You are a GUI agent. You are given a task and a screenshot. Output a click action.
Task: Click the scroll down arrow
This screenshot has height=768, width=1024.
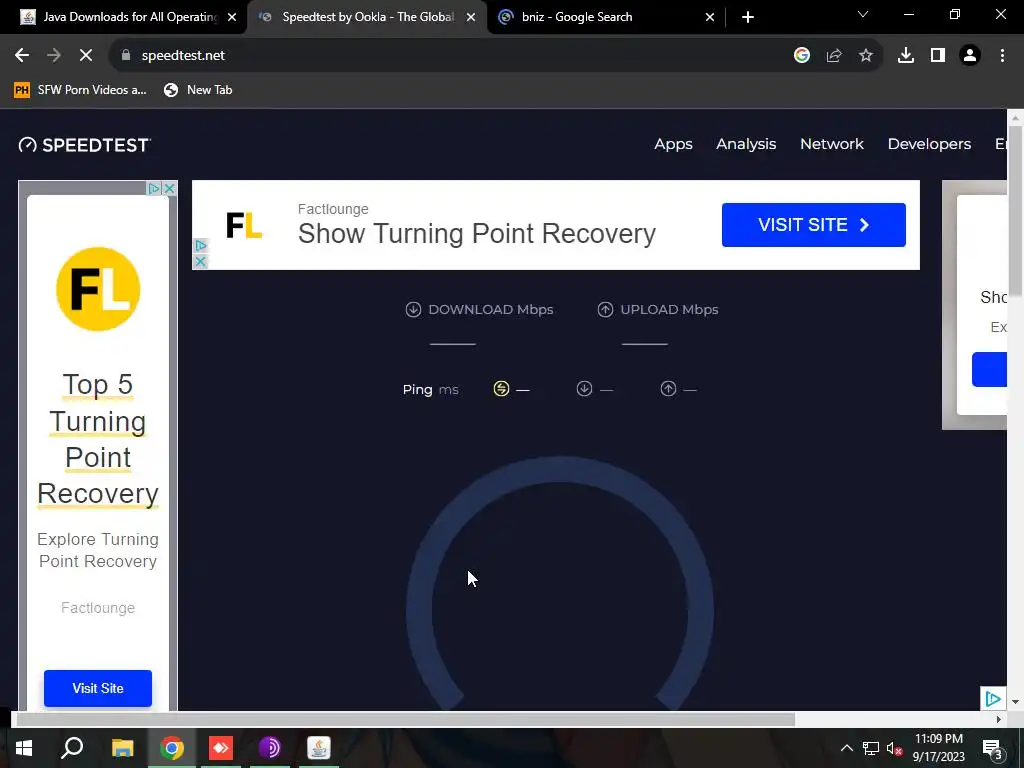click(1016, 702)
